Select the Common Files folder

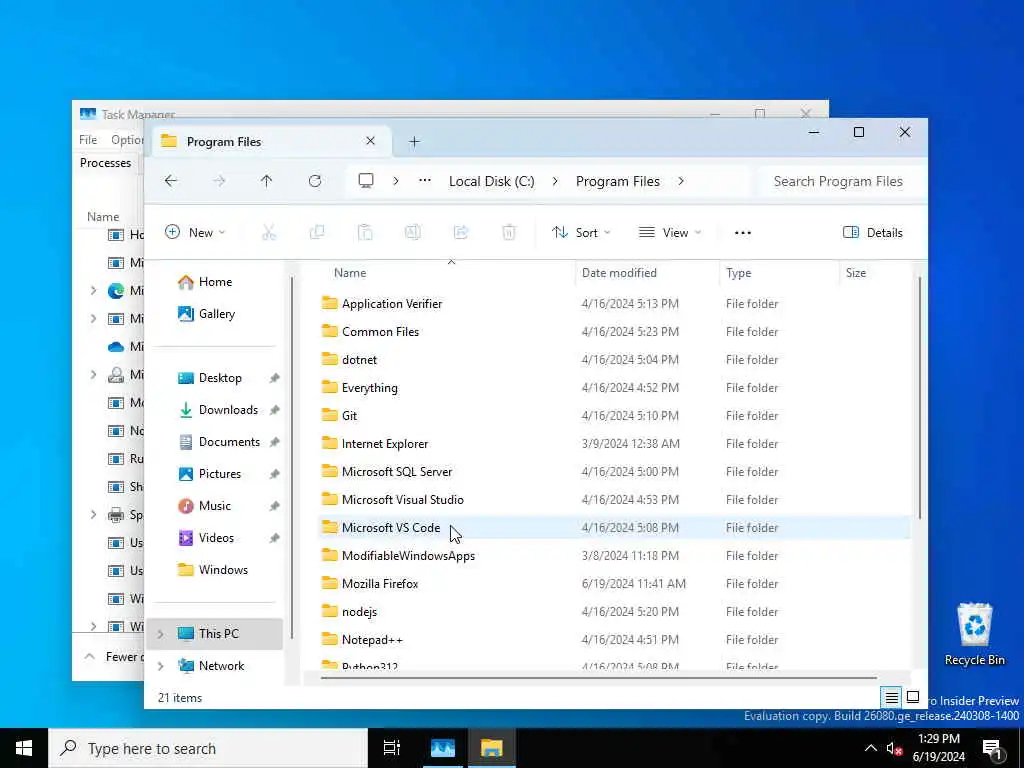pos(614,332)
